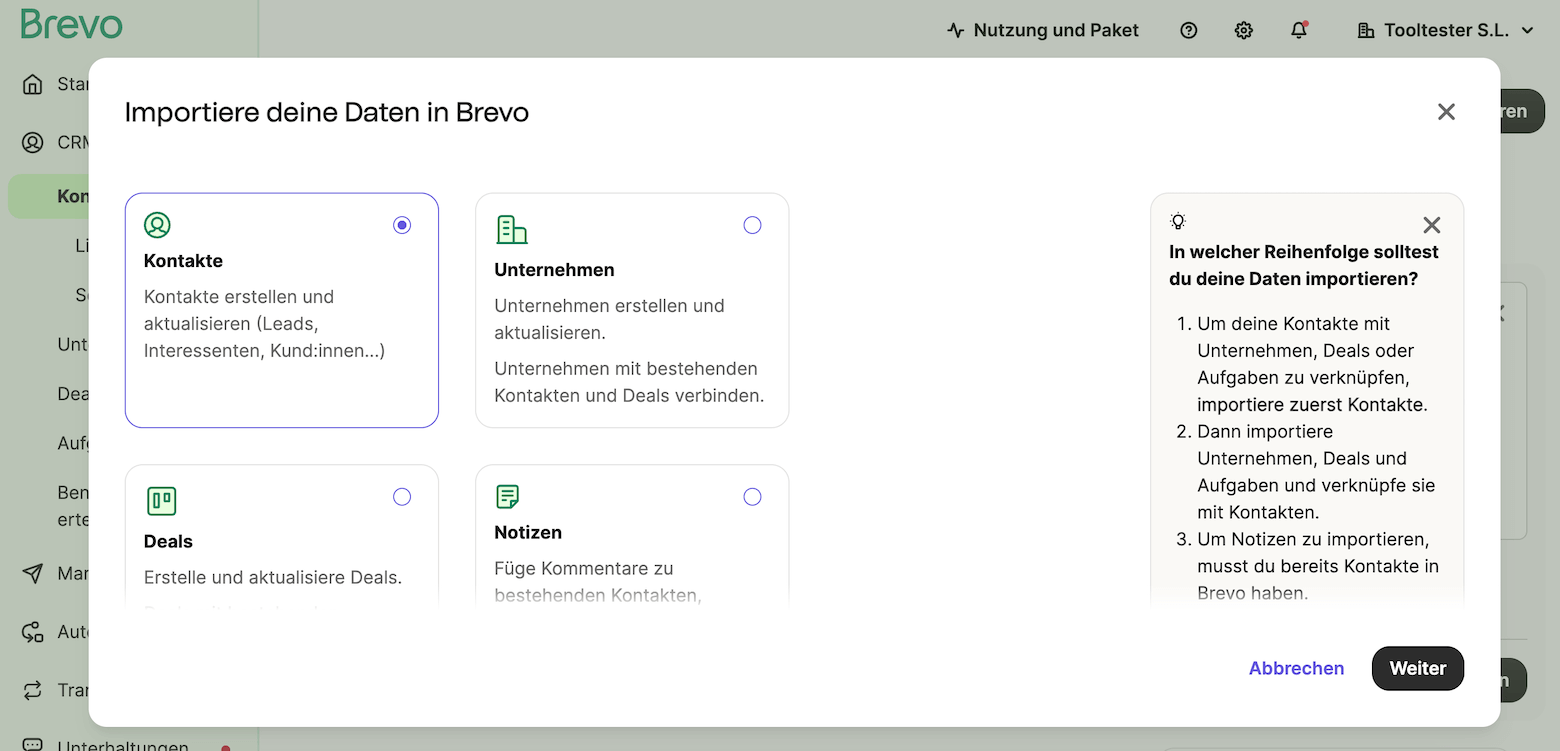Open Nutzung und Paket in the top bar
This screenshot has height=751, width=1560.
[x=1042, y=30]
